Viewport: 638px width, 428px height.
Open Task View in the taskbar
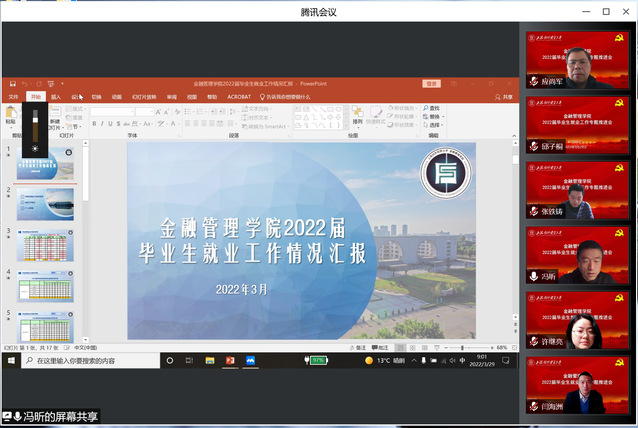pyautogui.click(x=190, y=360)
